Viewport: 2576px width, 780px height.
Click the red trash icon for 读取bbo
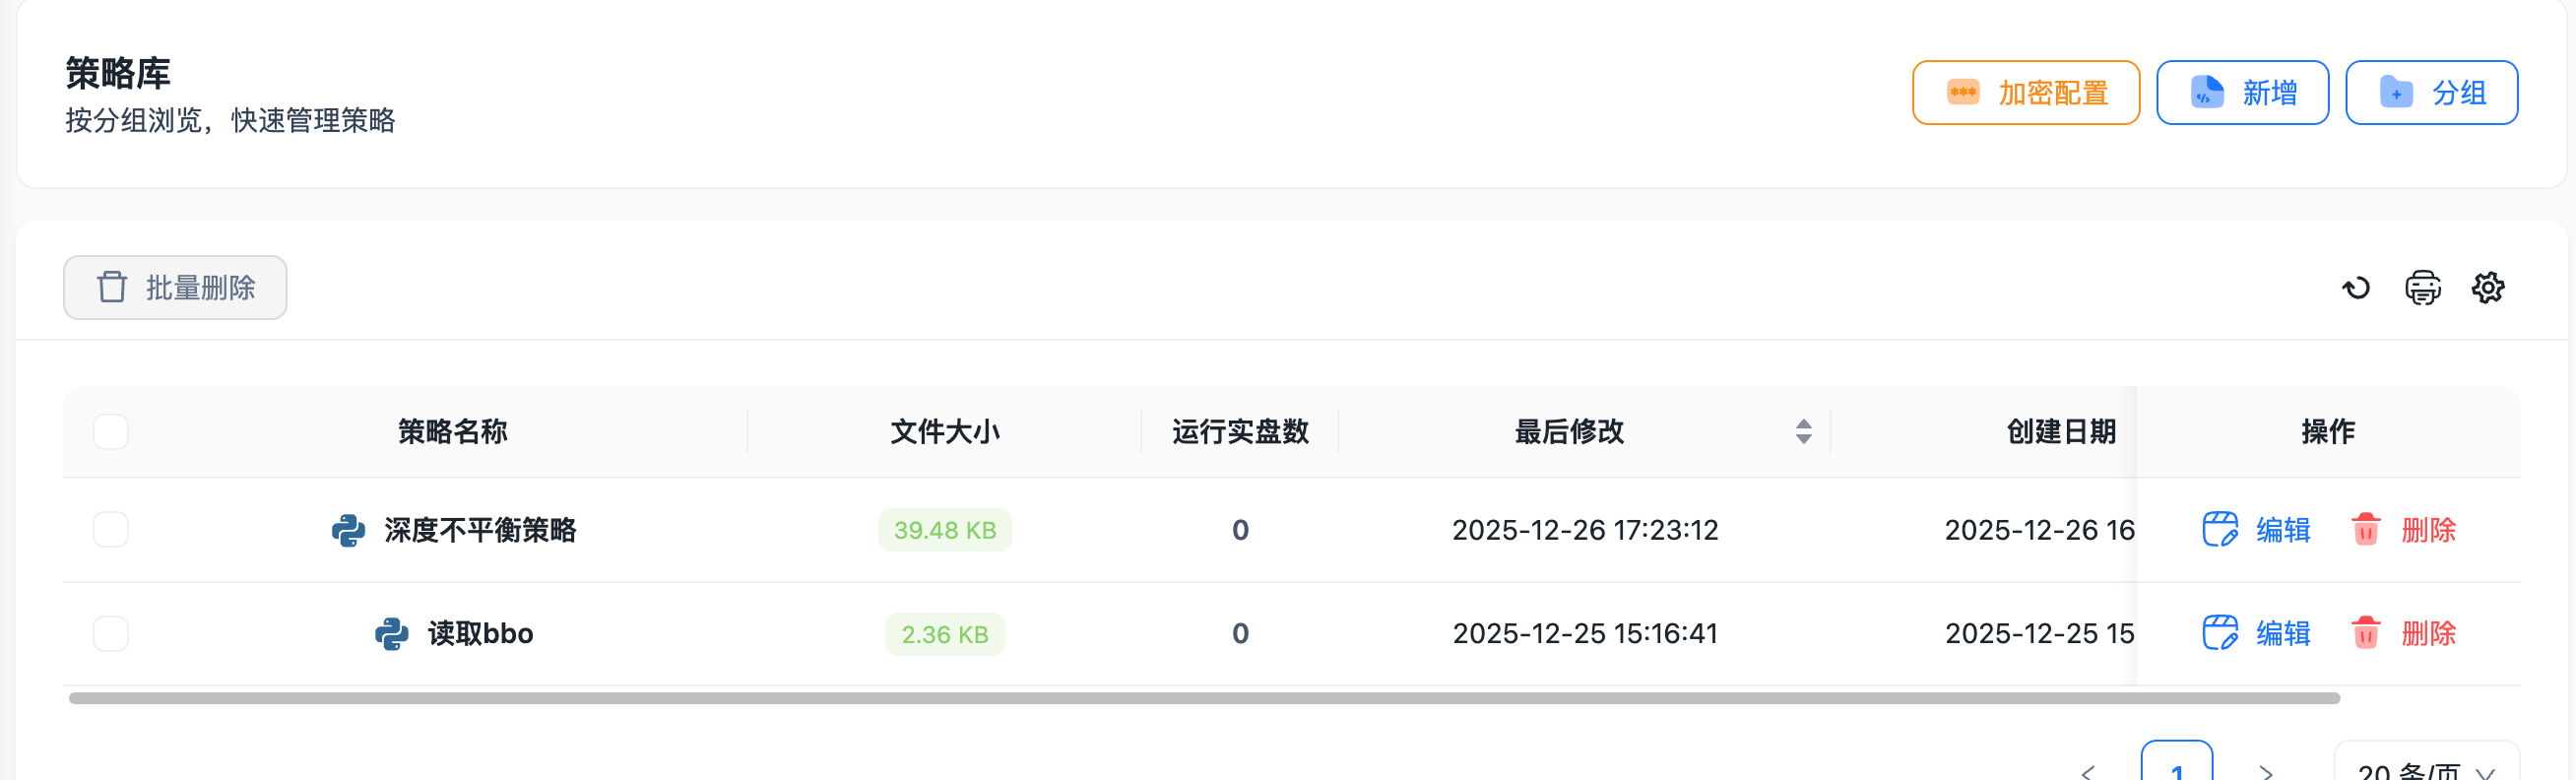pos(2366,633)
